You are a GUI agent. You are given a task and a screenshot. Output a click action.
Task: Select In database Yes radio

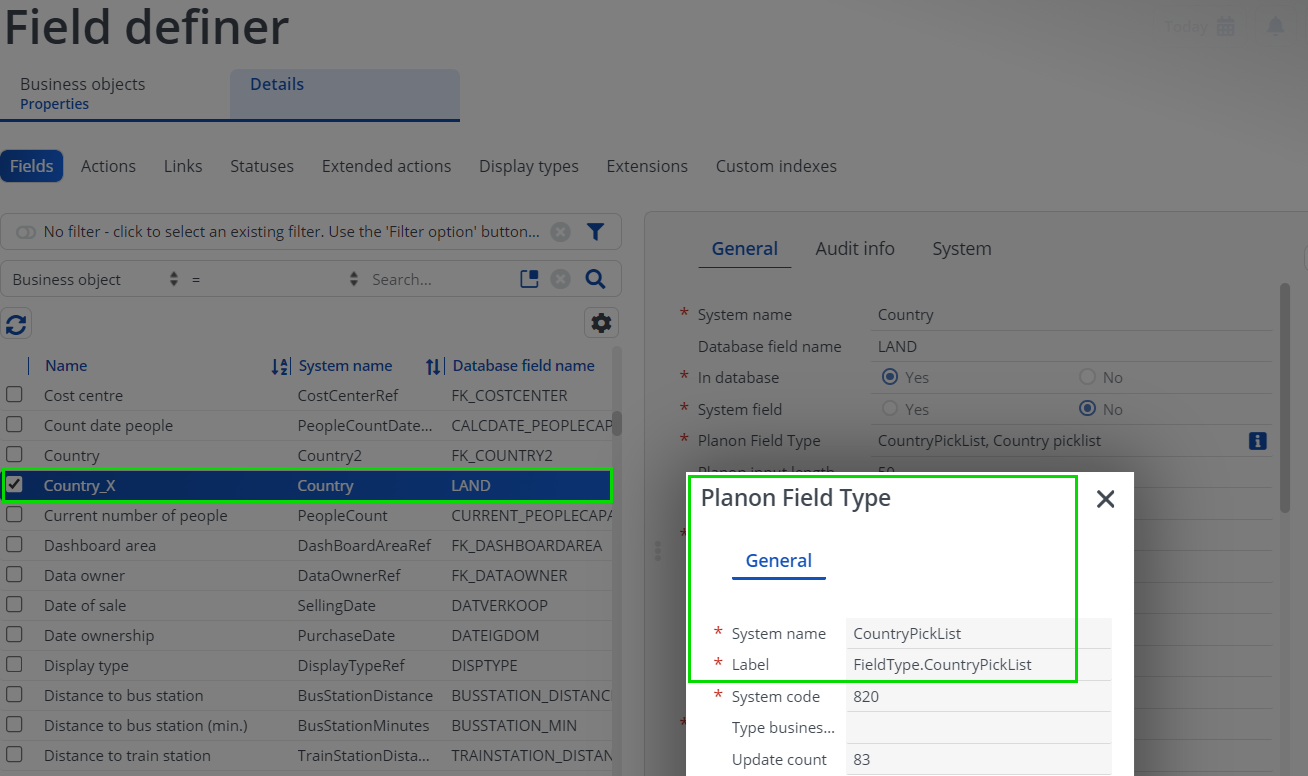890,377
